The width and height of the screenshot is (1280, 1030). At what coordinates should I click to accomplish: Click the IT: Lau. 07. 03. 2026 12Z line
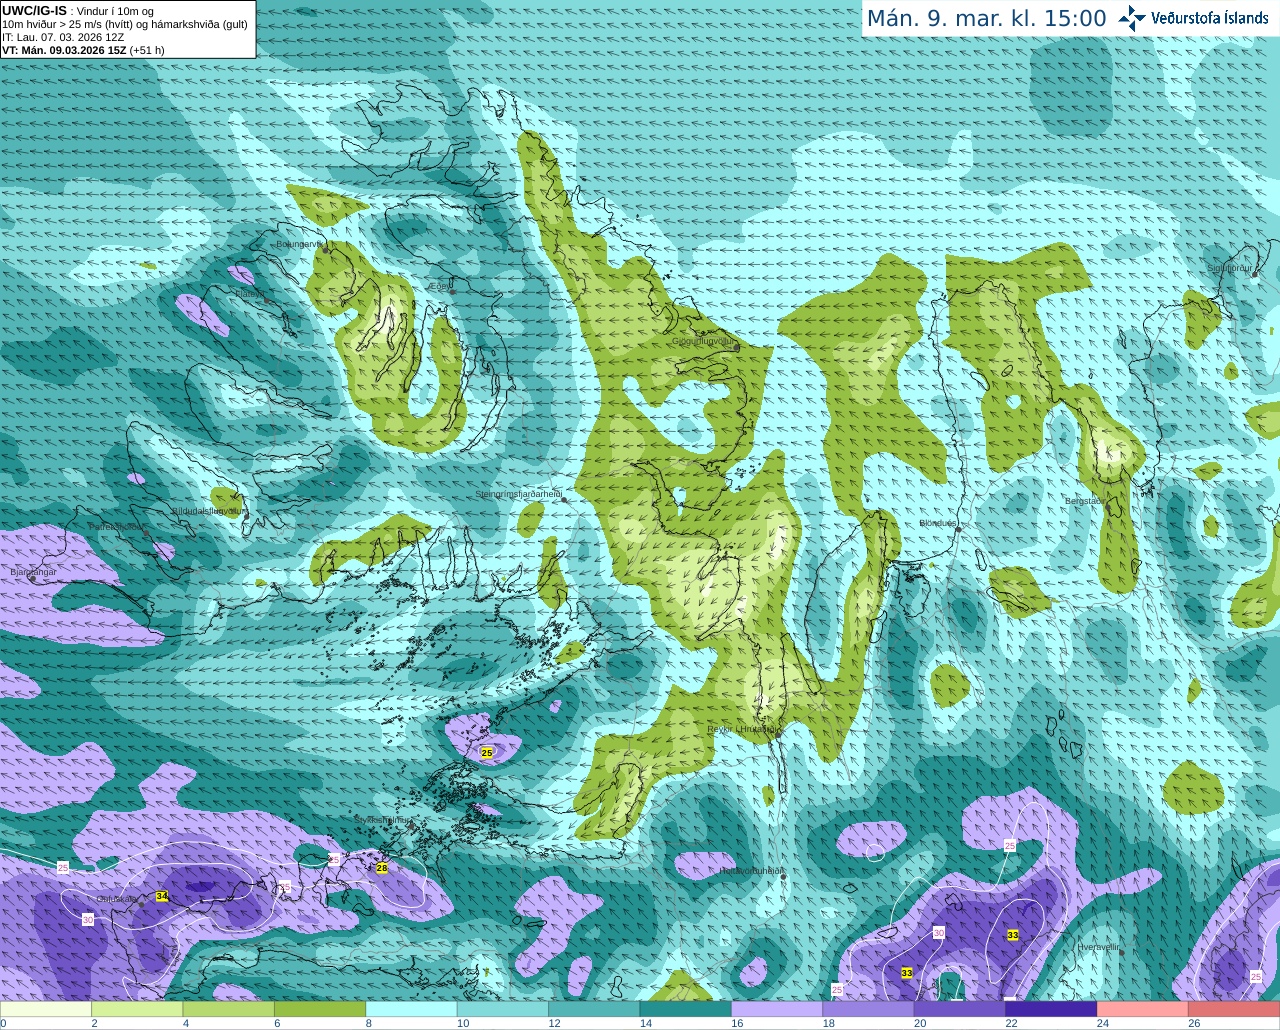click(x=63, y=37)
